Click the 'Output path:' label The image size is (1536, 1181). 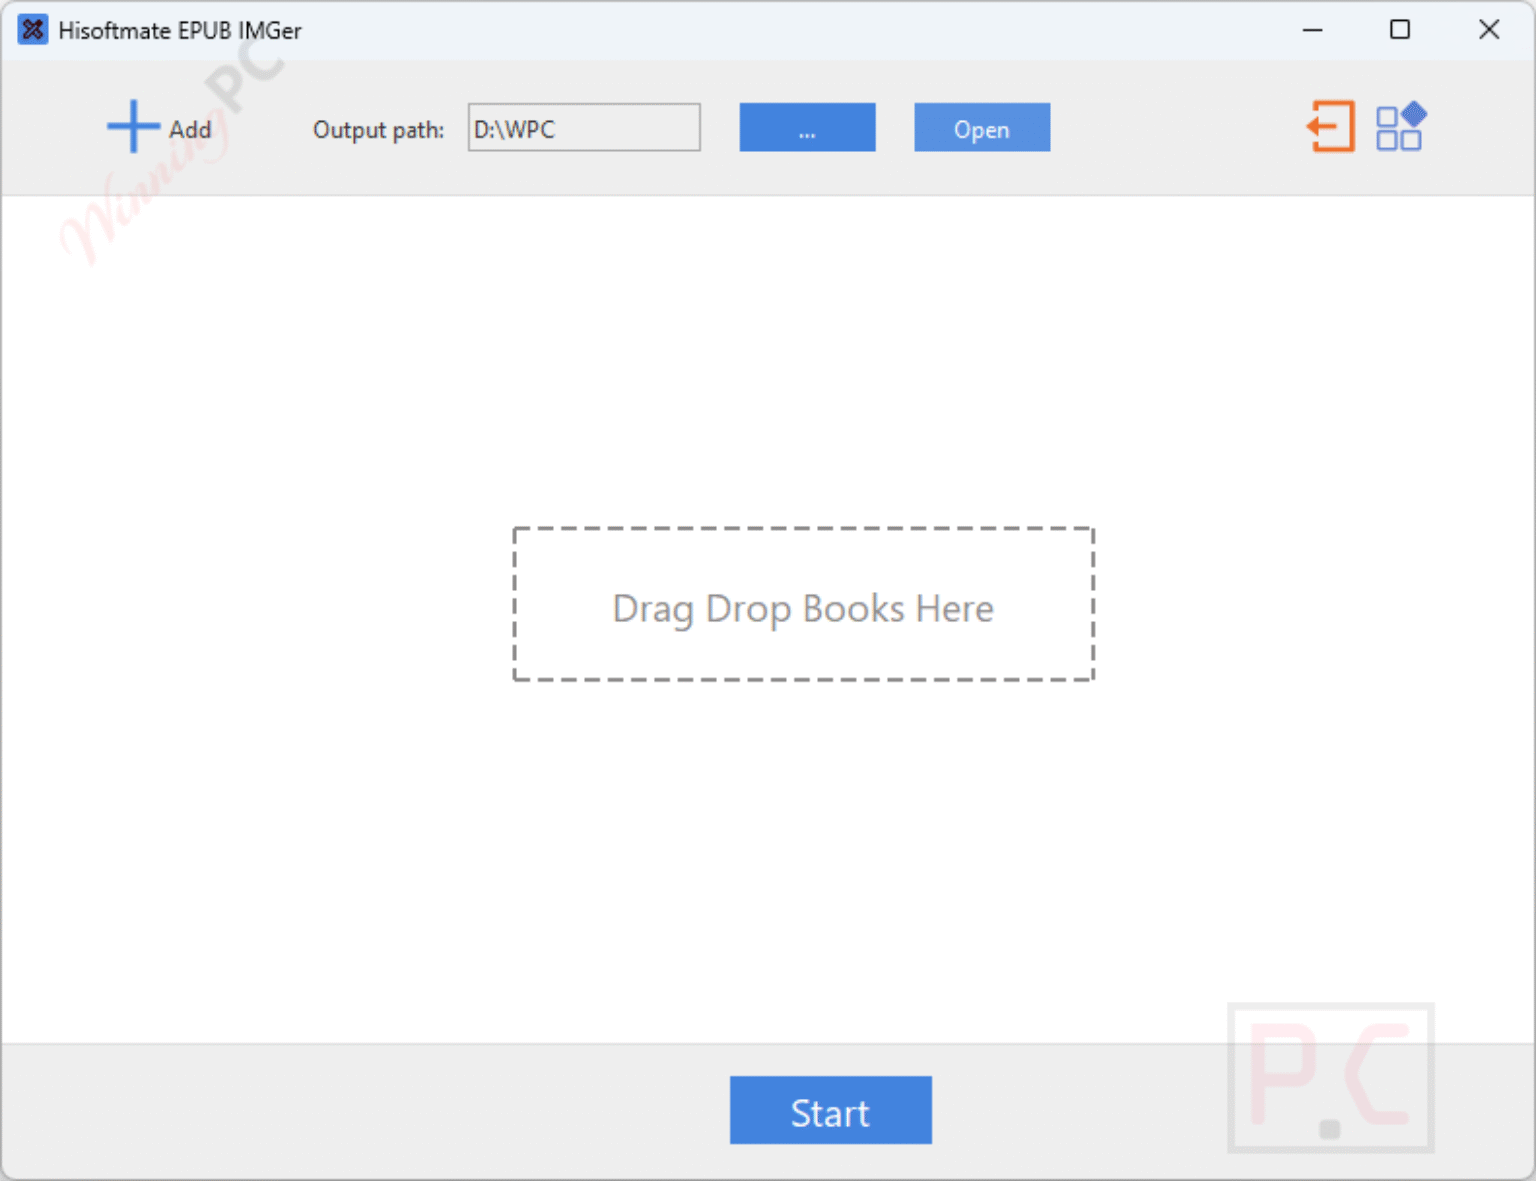[x=378, y=130]
